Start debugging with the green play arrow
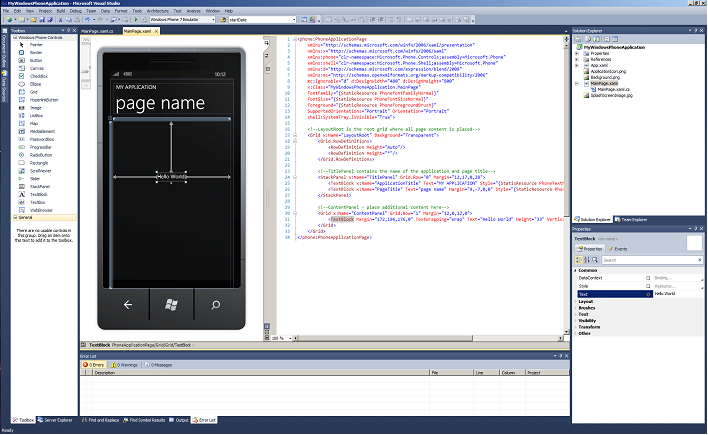 136,20
